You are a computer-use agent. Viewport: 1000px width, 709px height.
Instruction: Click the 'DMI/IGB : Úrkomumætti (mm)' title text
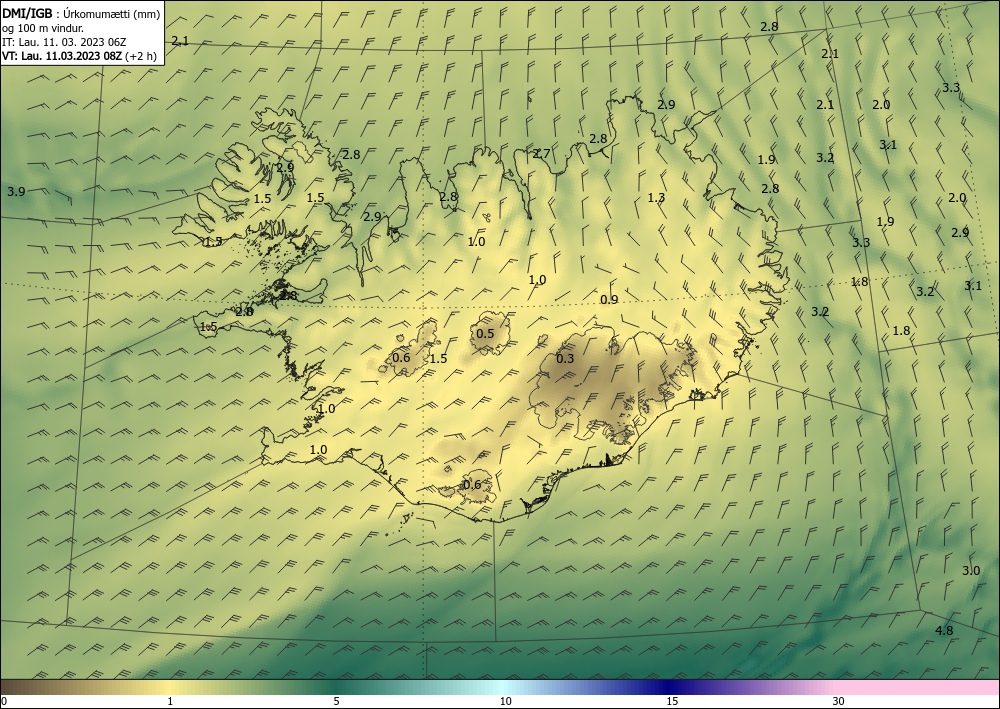(x=81, y=13)
